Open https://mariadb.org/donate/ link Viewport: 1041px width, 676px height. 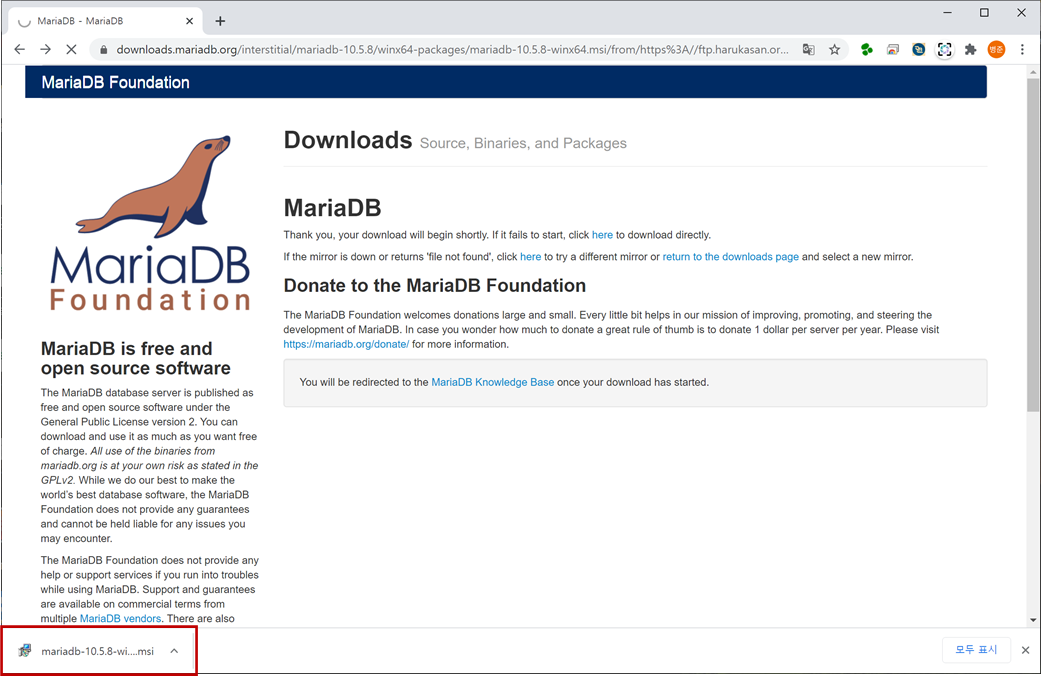346,345
